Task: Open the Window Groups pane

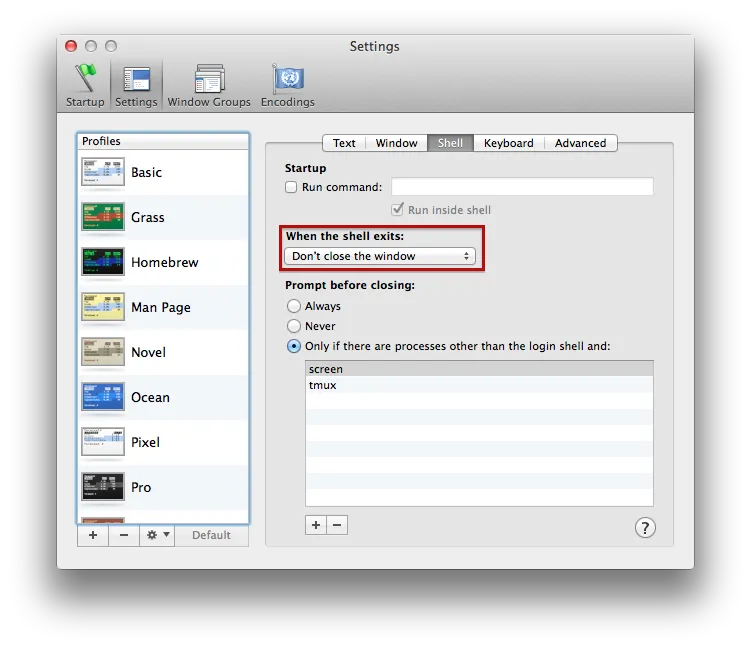Action: [x=209, y=86]
